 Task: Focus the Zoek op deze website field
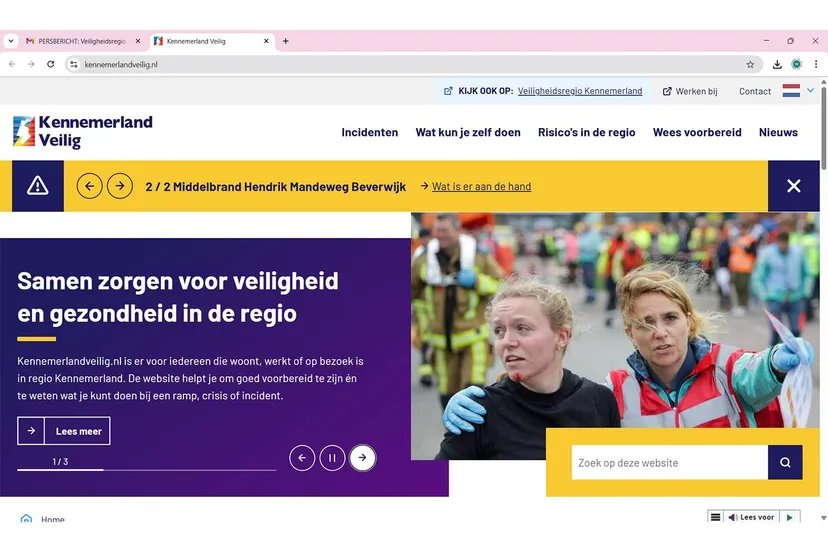pyautogui.click(x=669, y=463)
